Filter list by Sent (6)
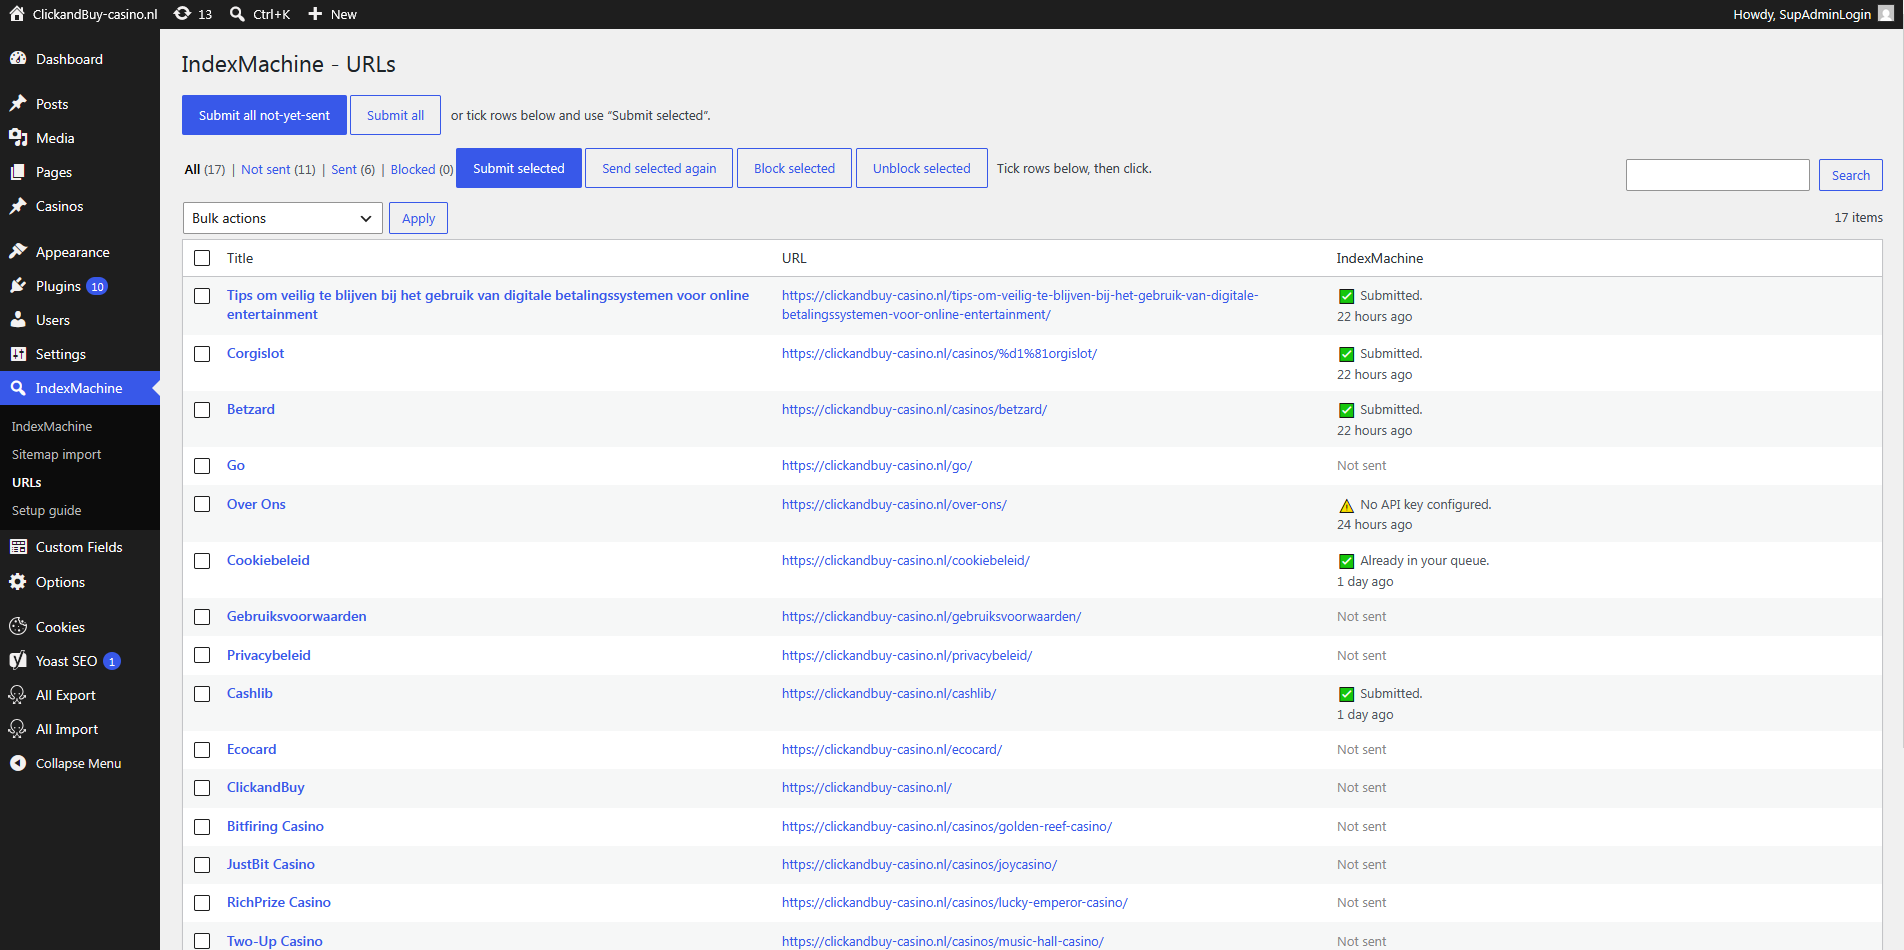This screenshot has width=1904, height=950. tap(353, 169)
